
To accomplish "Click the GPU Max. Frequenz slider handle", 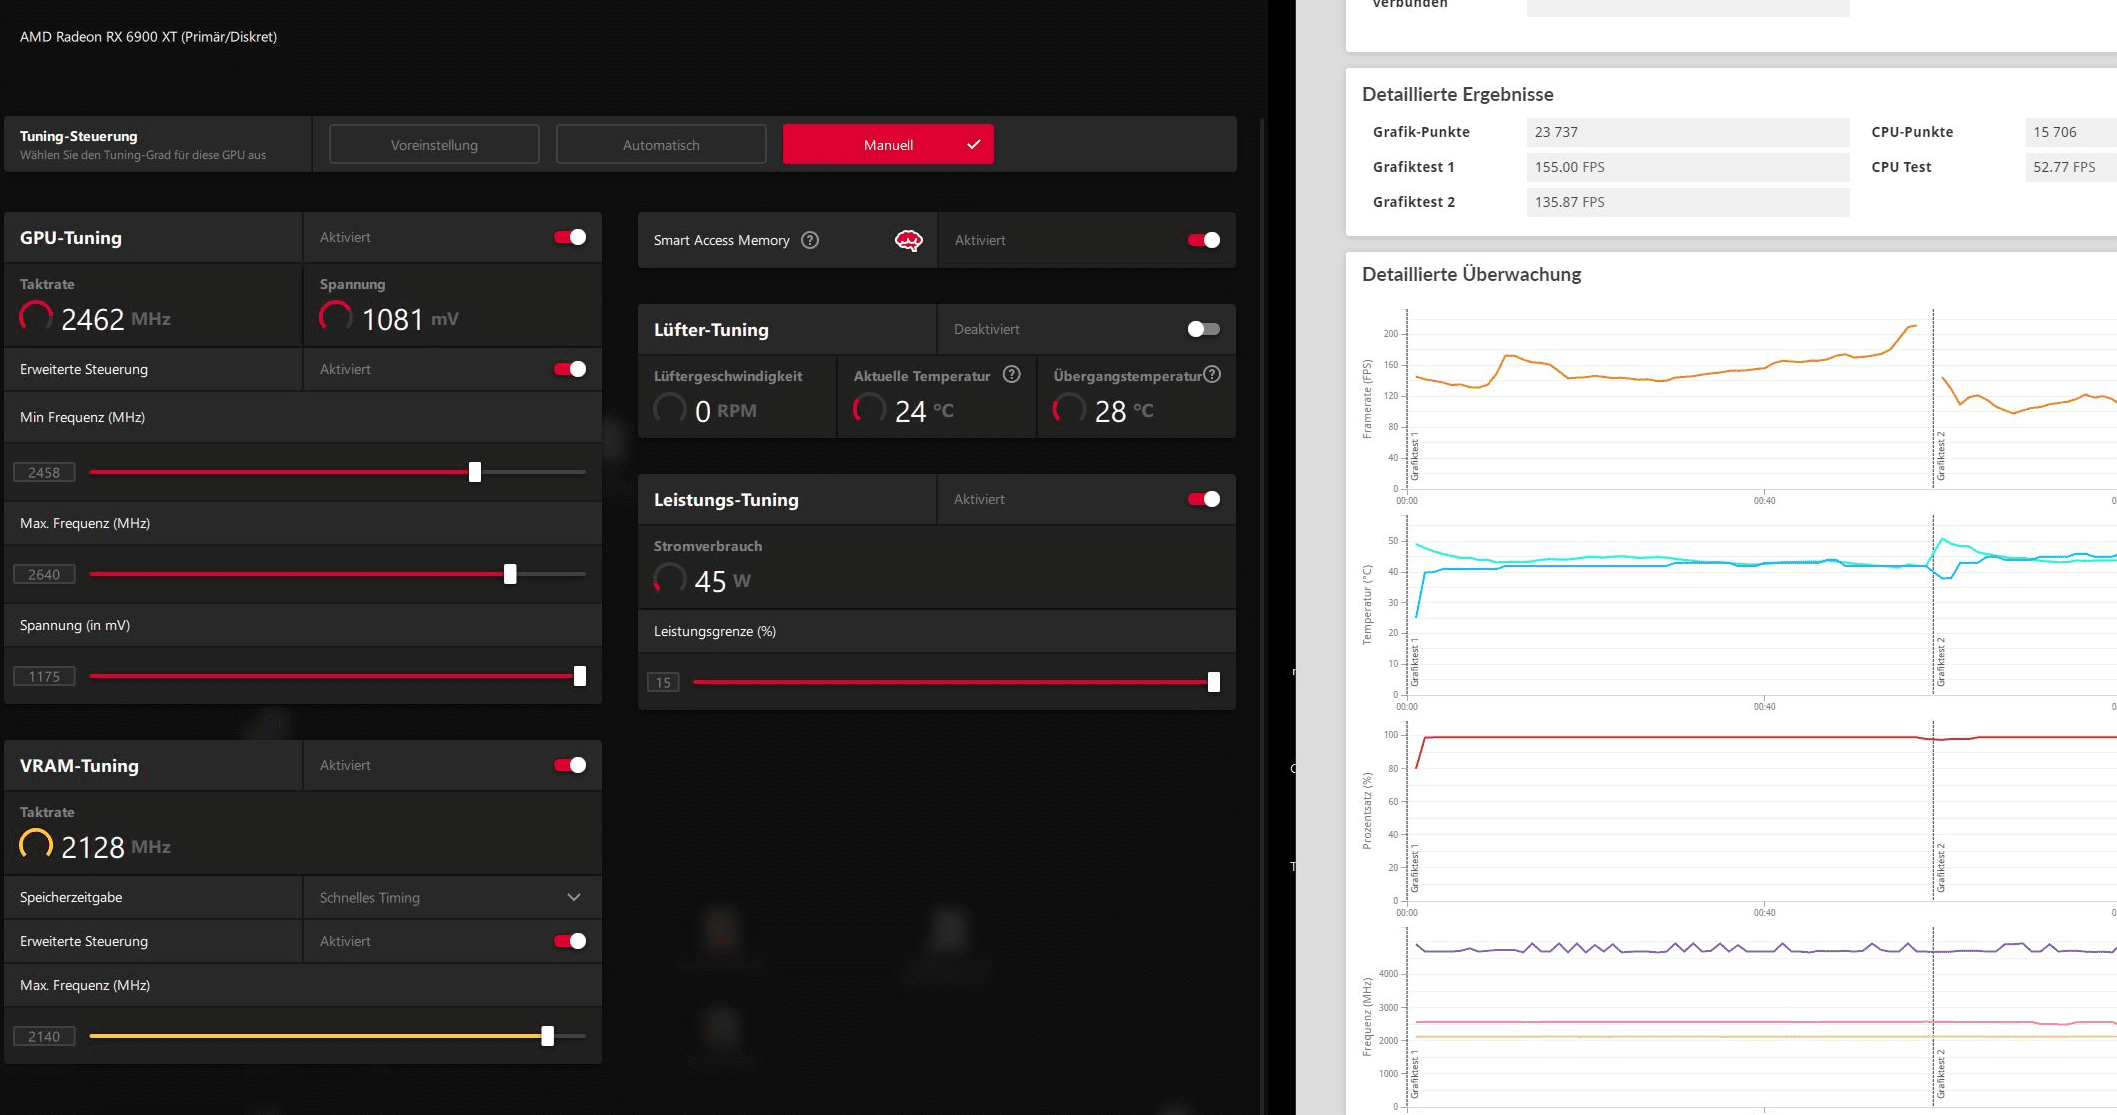I will coord(510,574).
